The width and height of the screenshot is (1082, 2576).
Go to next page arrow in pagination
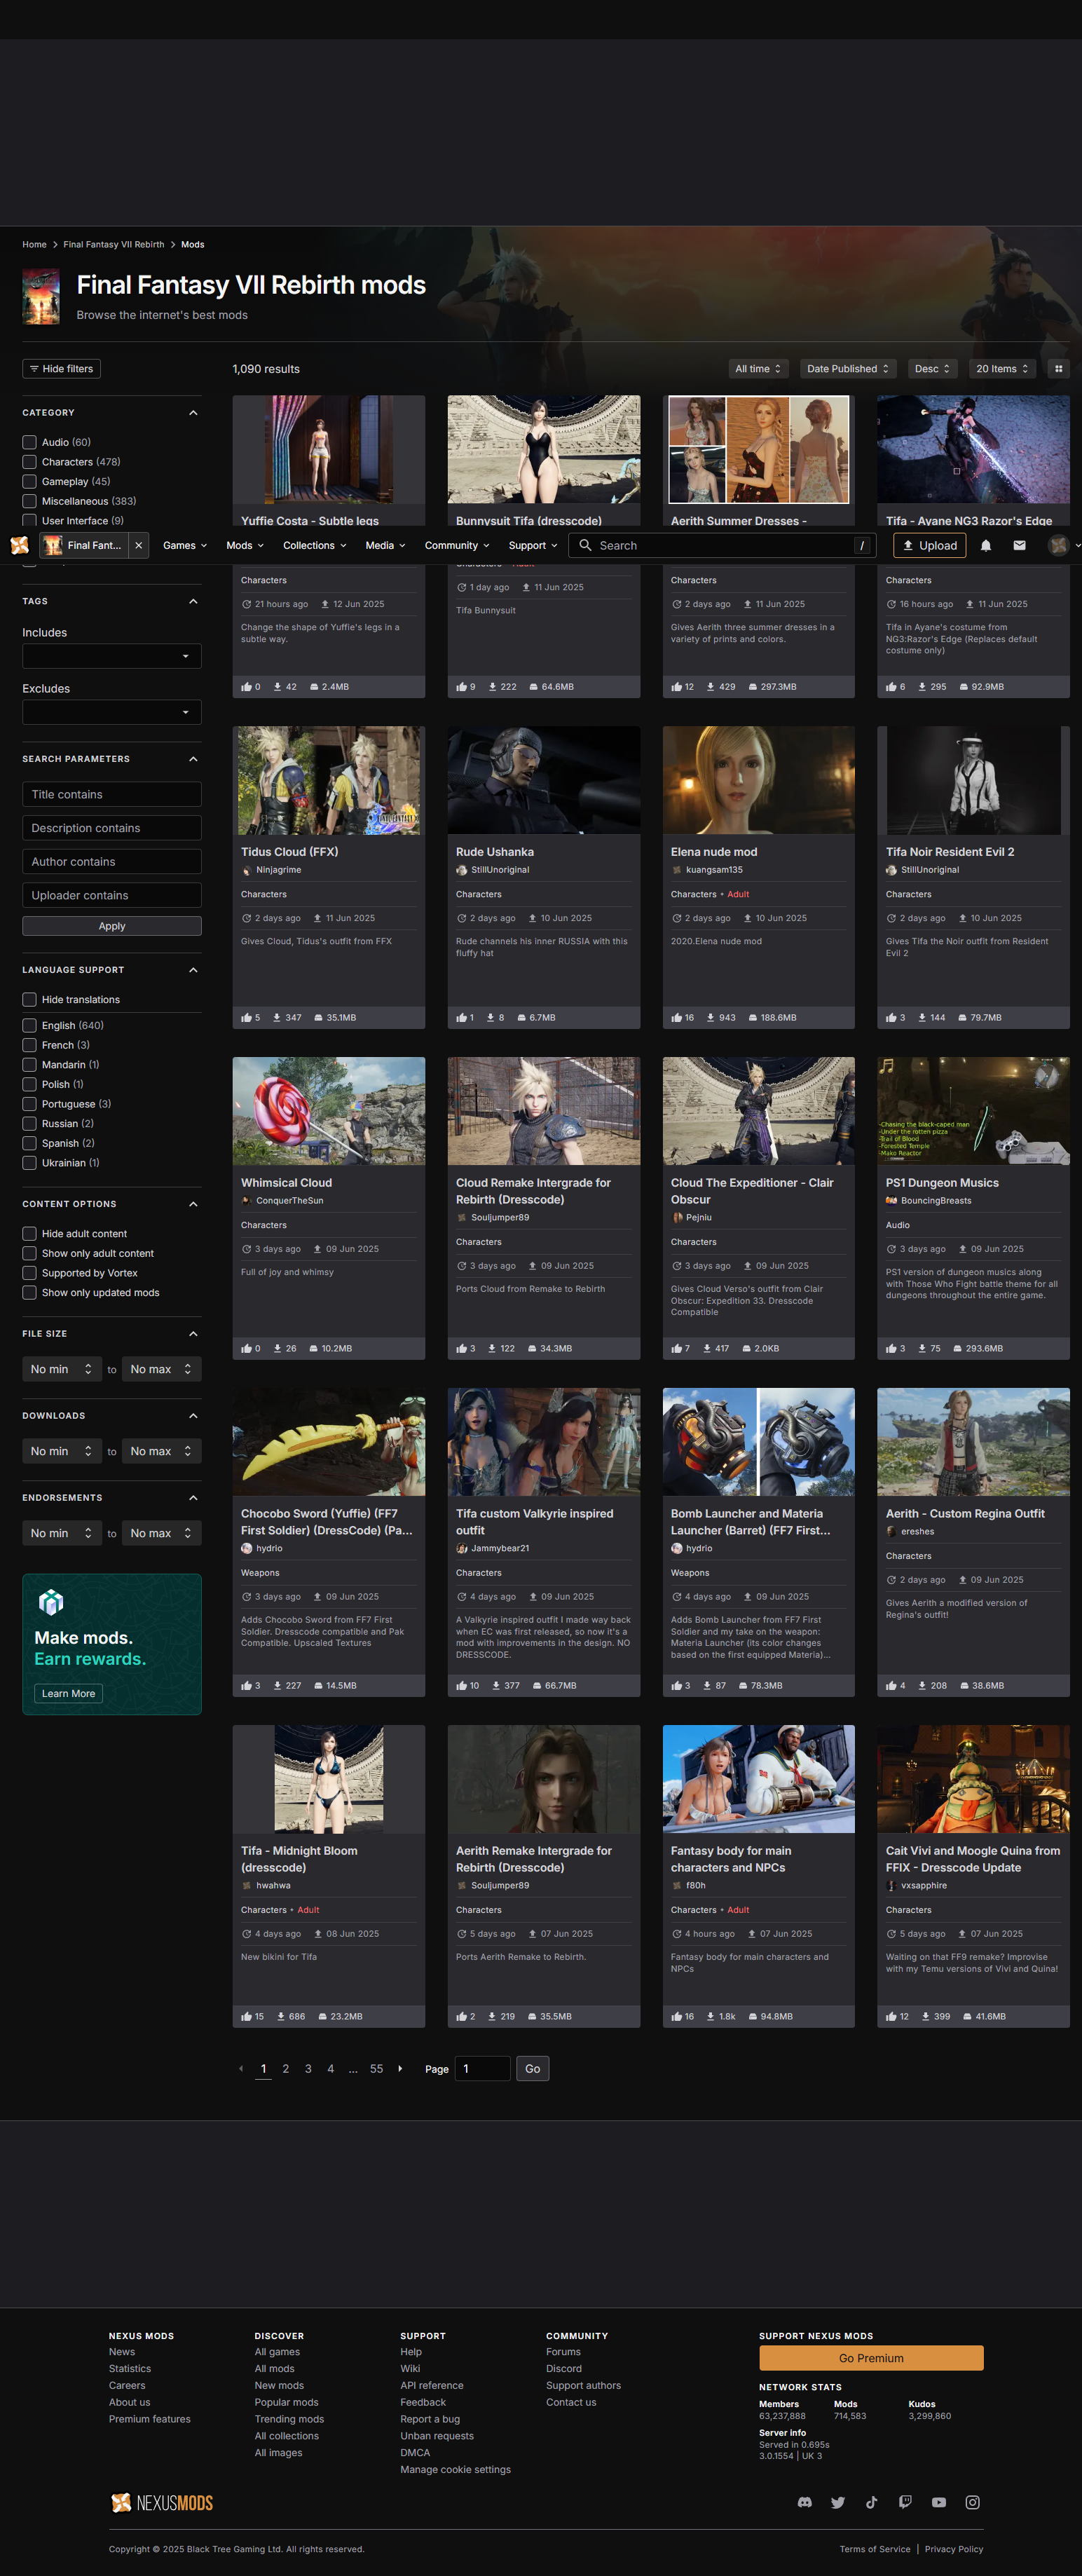tap(400, 2069)
